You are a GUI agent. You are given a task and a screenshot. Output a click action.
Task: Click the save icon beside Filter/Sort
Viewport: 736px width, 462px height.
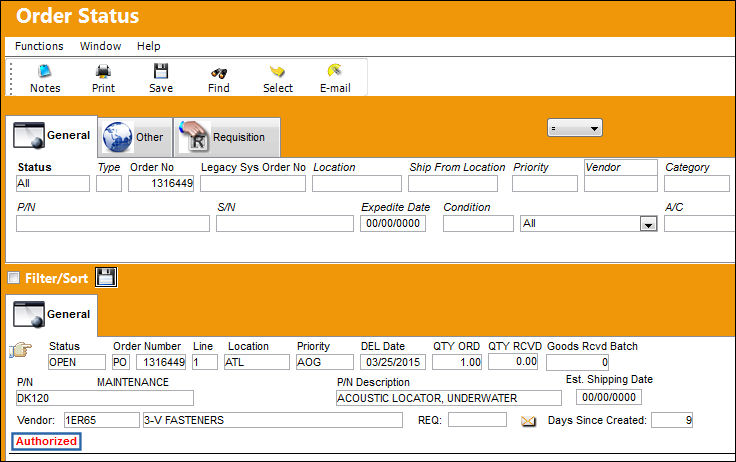(106, 277)
